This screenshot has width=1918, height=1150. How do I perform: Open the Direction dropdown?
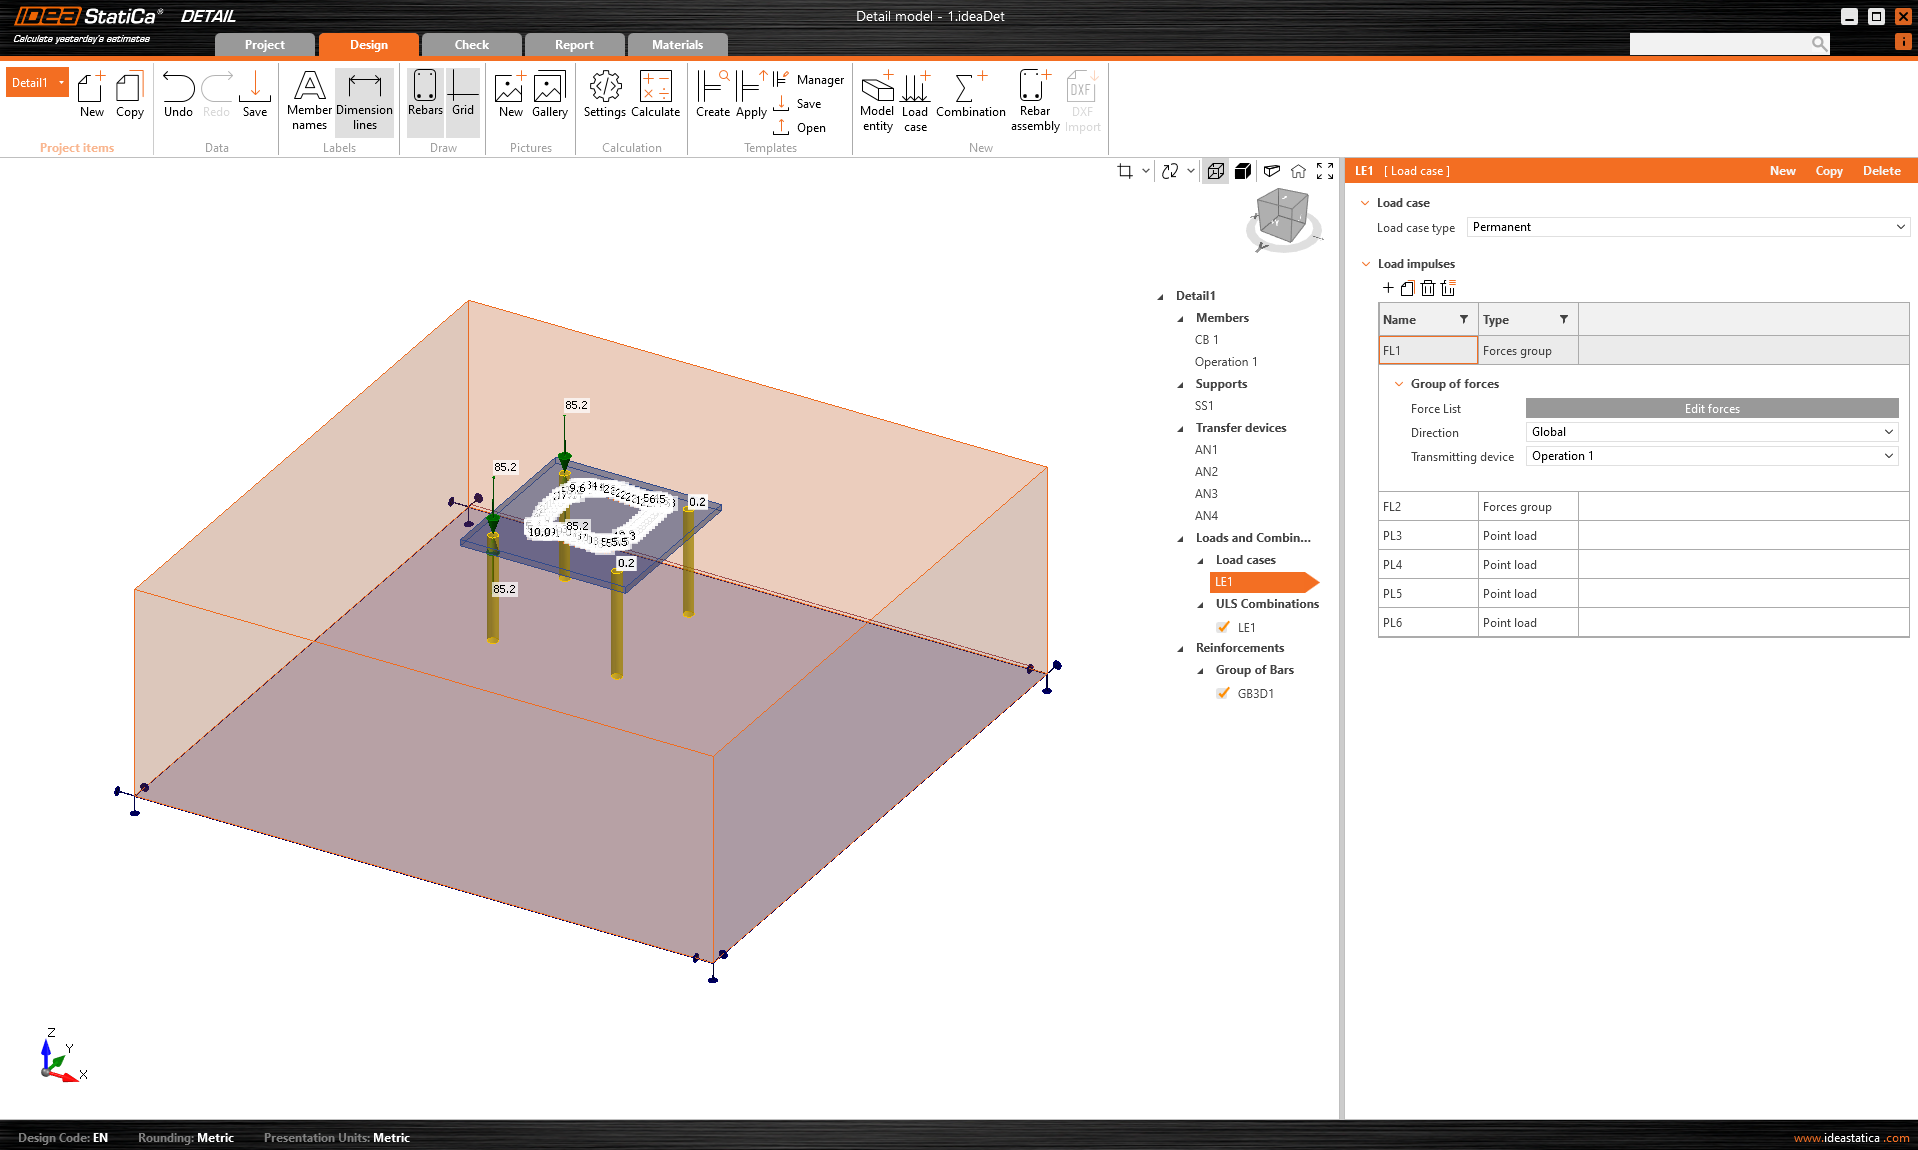pos(1711,432)
